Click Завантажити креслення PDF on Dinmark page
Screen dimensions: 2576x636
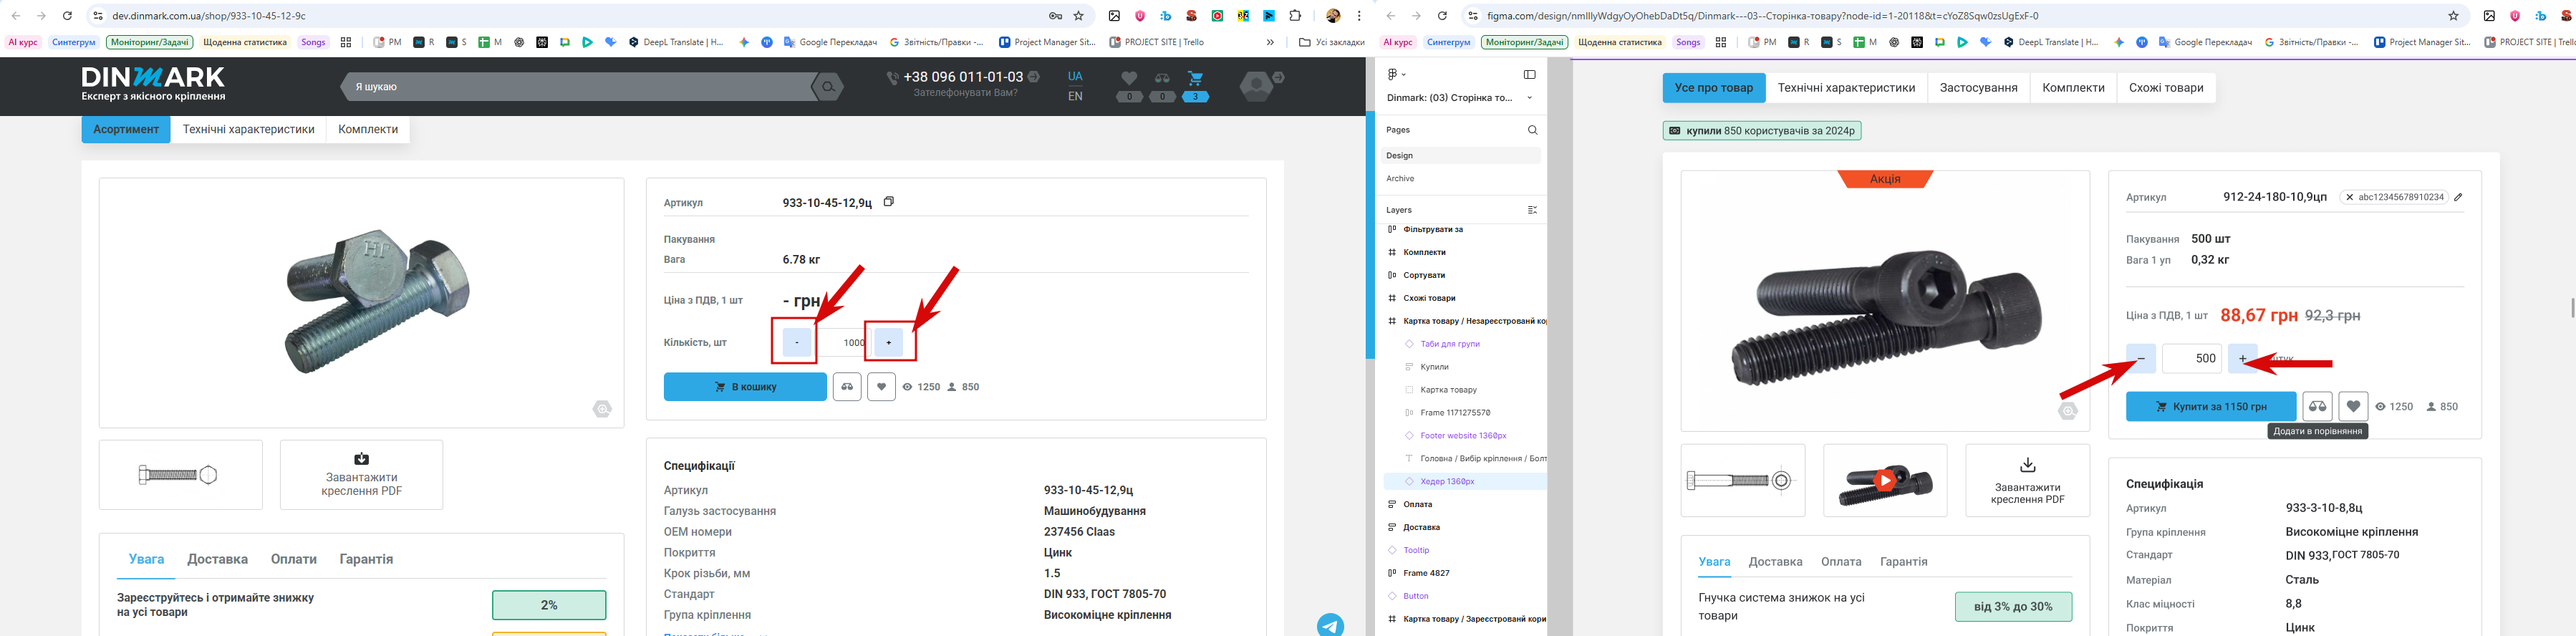click(x=361, y=475)
